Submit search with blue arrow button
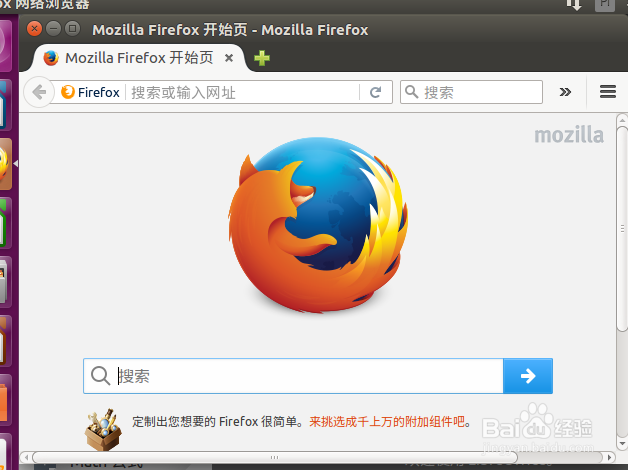The height and width of the screenshot is (470, 628). click(x=528, y=376)
